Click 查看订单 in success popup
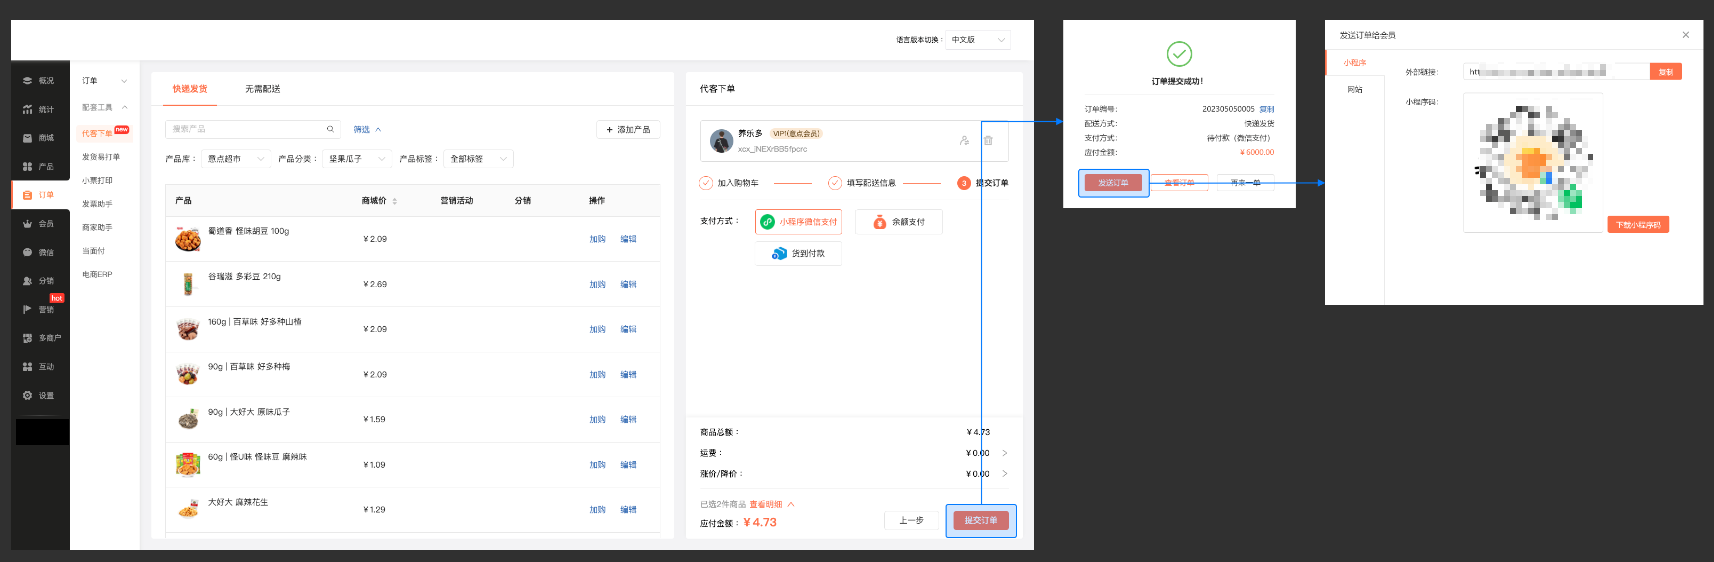This screenshot has width=1714, height=562. (1179, 183)
